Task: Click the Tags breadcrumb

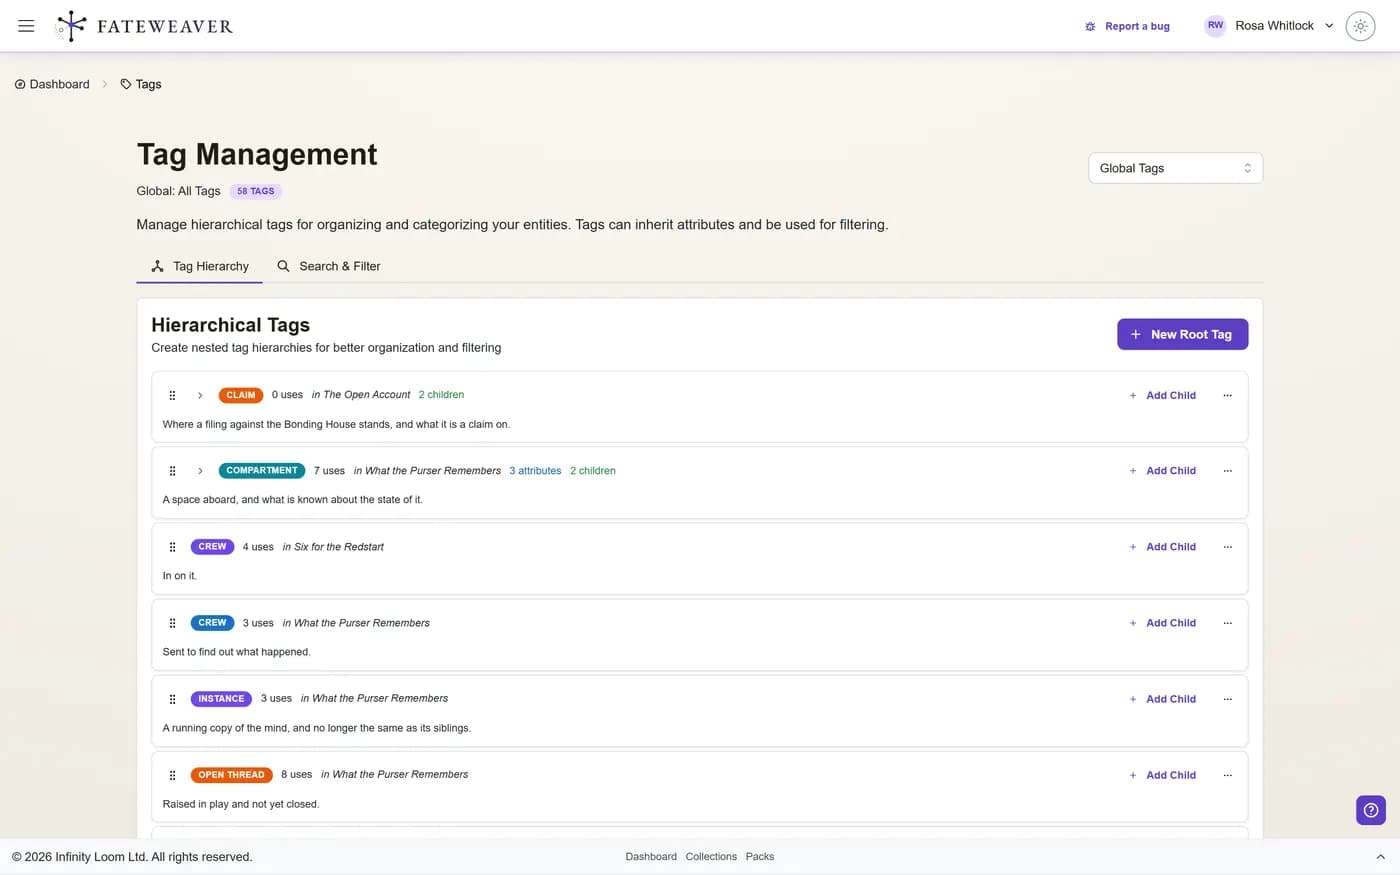Action: [x=141, y=84]
